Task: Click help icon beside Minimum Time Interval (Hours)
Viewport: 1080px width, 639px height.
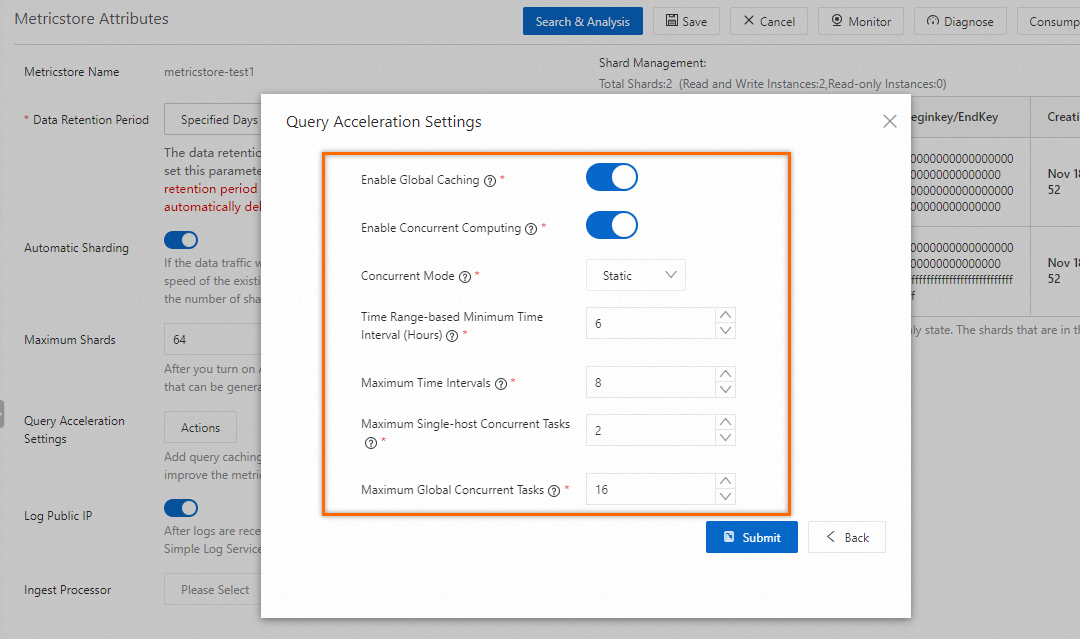Action: pyautogui.click(x=452, y=336)
